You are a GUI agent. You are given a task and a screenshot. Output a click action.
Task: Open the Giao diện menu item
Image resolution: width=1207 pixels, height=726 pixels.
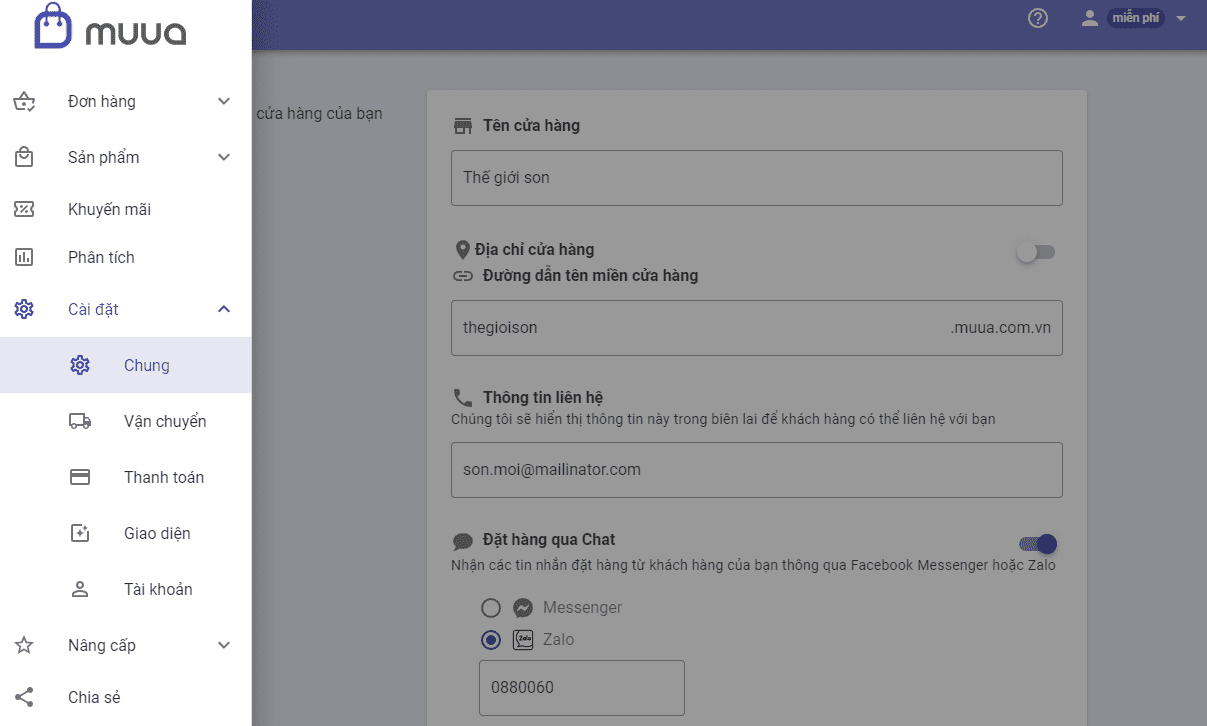point(157,533)
